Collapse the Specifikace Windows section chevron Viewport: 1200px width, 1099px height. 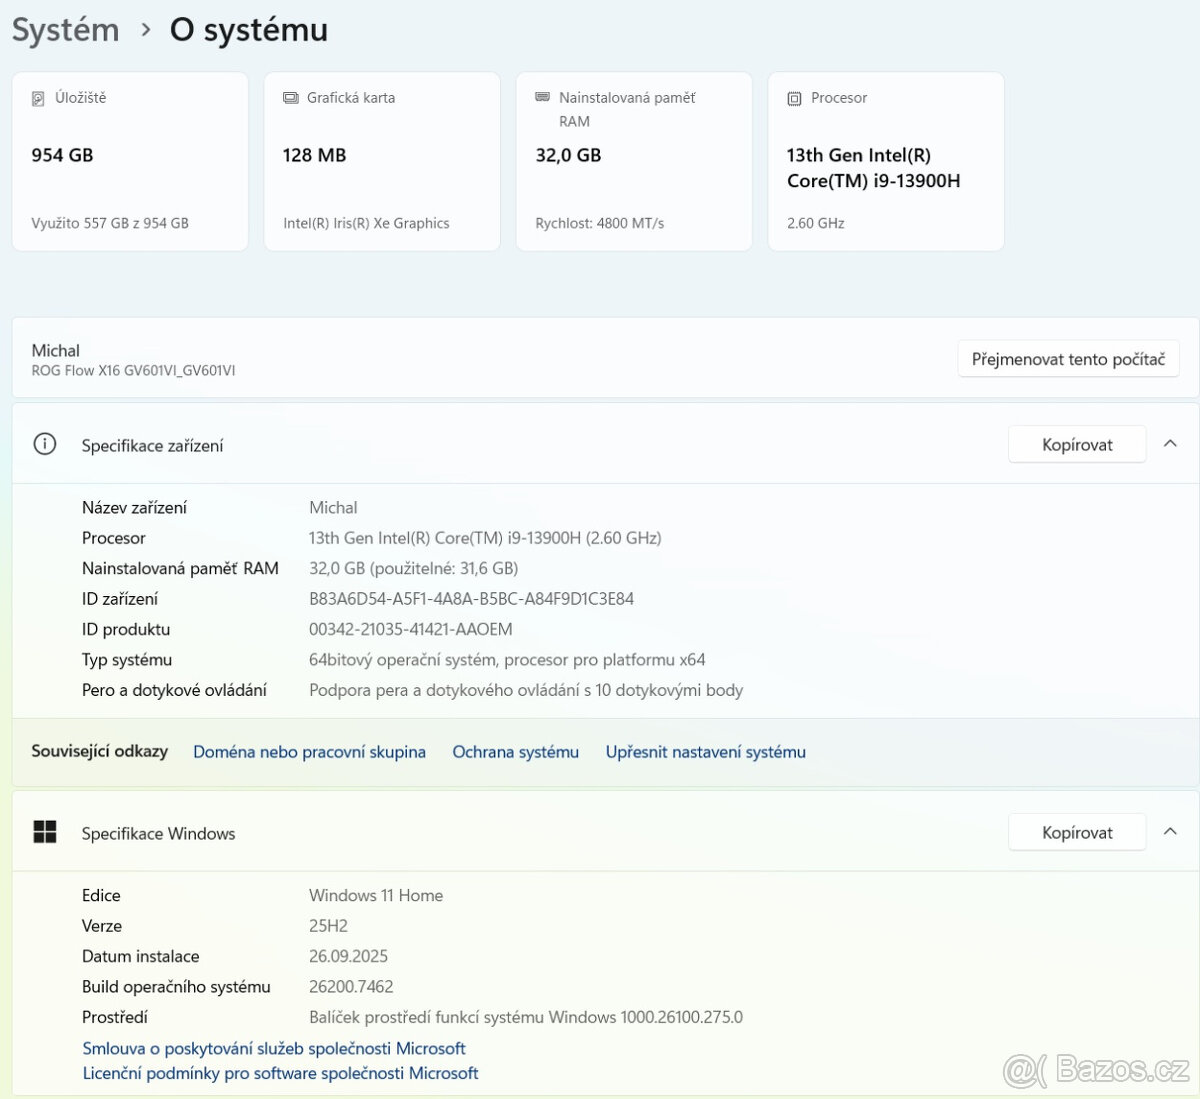click(1170, 832)
